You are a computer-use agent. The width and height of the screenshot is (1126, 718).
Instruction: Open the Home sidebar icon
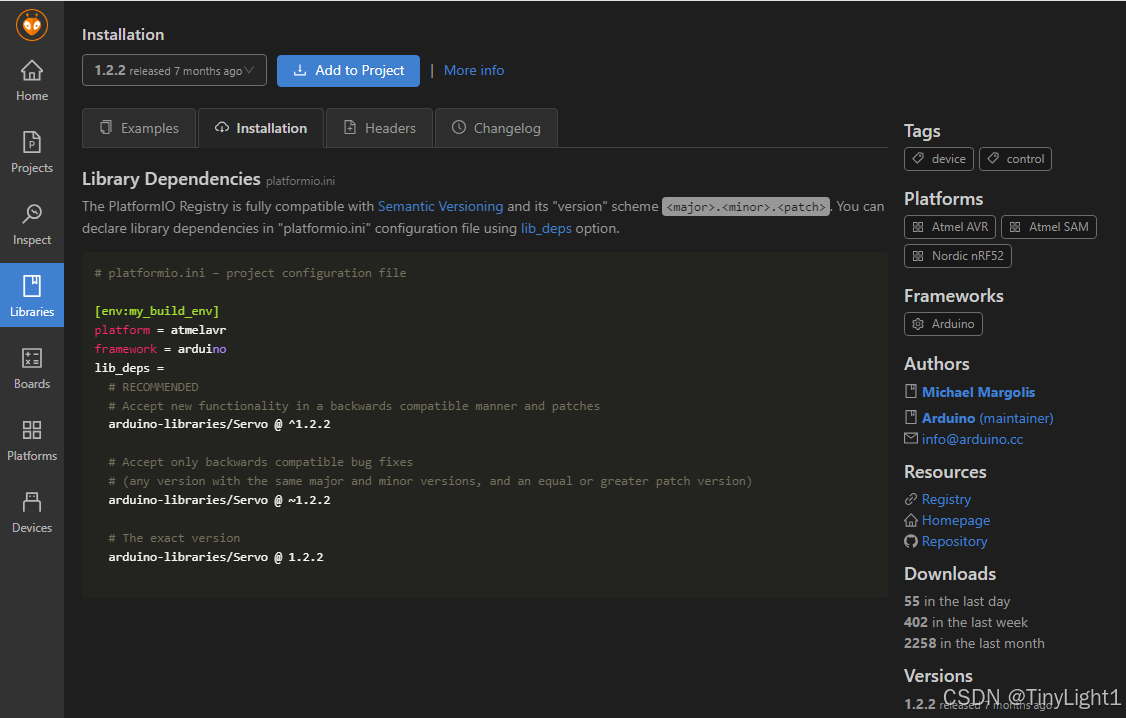[32, 81]
